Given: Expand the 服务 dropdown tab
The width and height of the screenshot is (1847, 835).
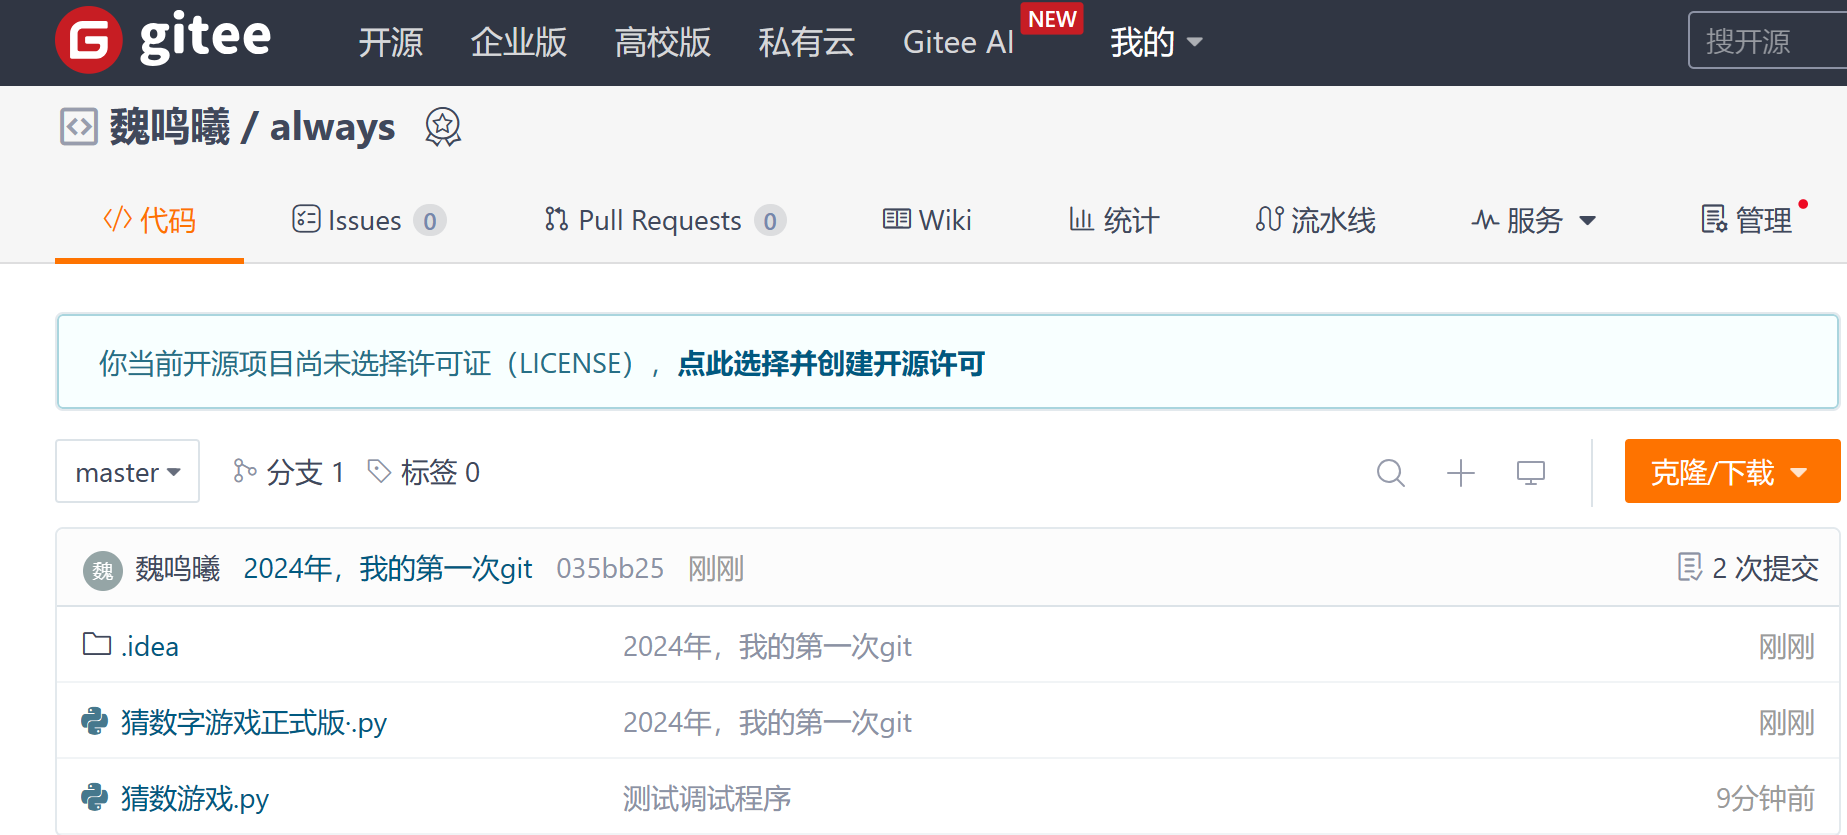Looking at the screenshot, I should 1534,220.
